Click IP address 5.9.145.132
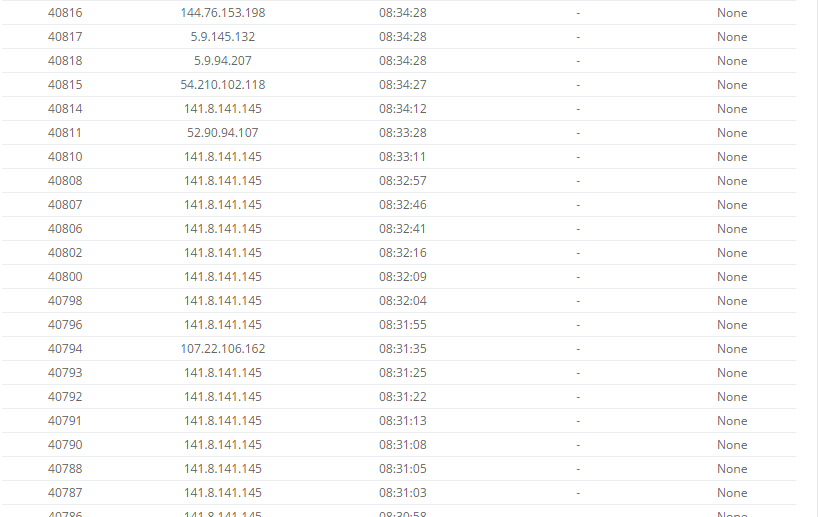The height and width of the screenshot is (517, 818). (x=223, y=37)
